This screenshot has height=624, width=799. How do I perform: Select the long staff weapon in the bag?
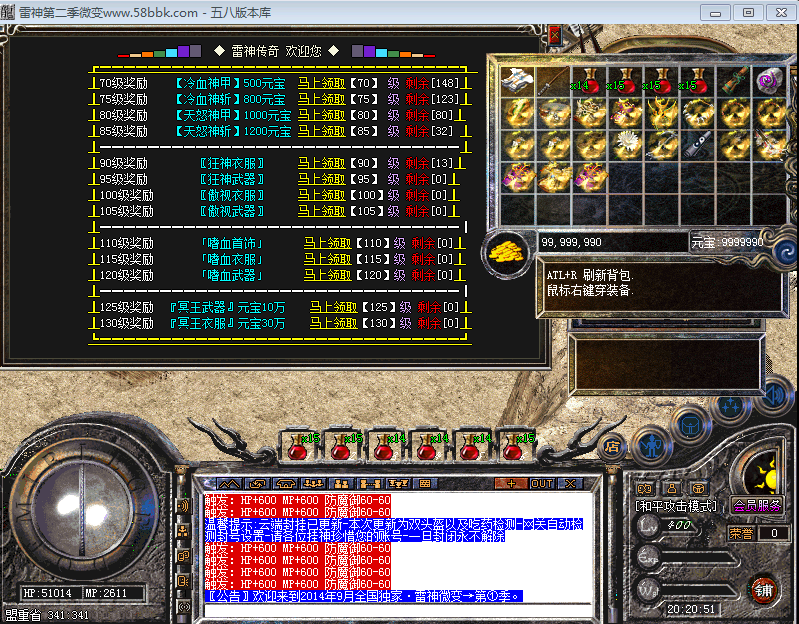[553, 82]
